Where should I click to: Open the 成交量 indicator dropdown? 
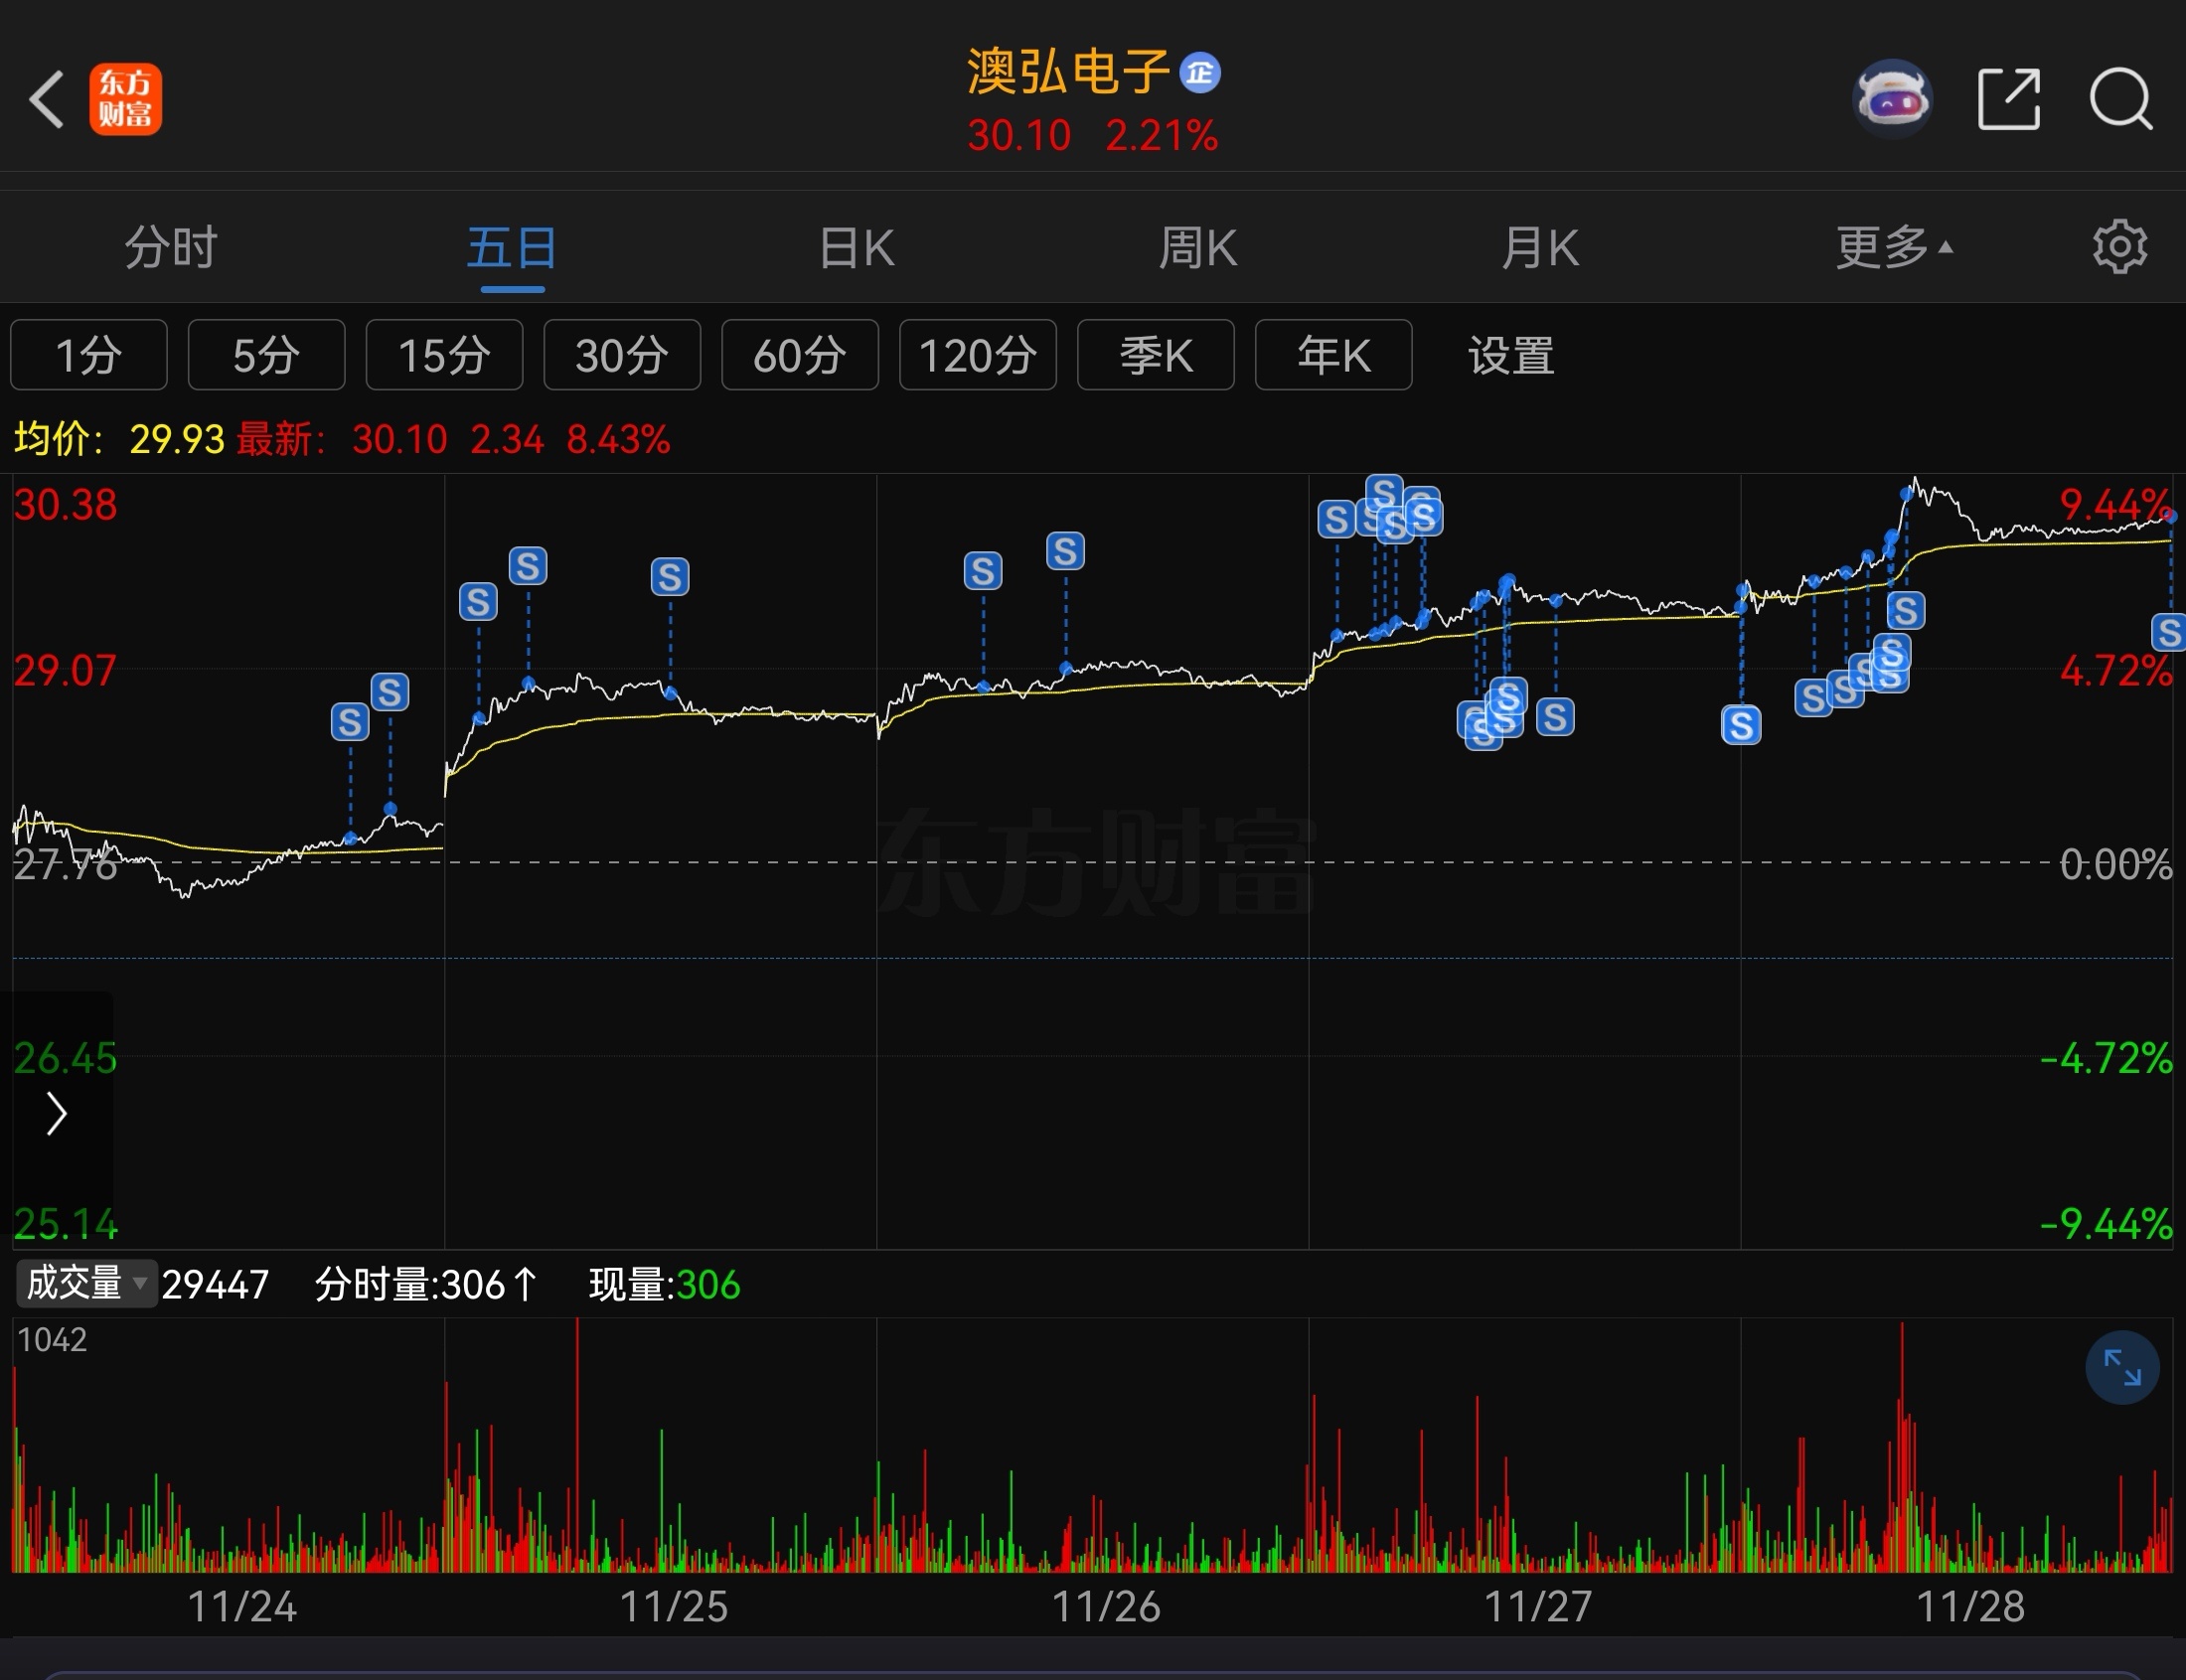click(x=87, y=1284)
